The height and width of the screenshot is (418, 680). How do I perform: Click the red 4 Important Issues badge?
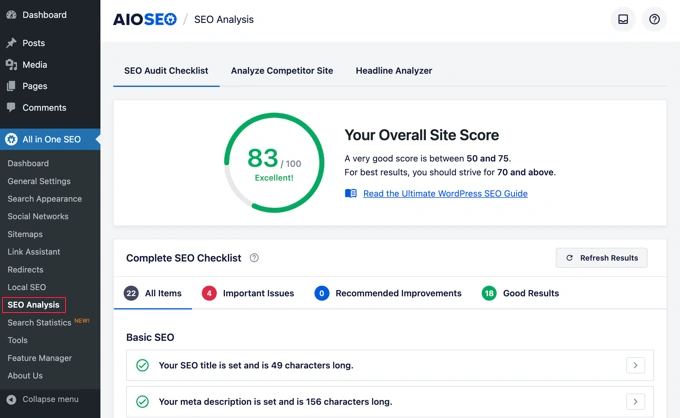[209, 293]
